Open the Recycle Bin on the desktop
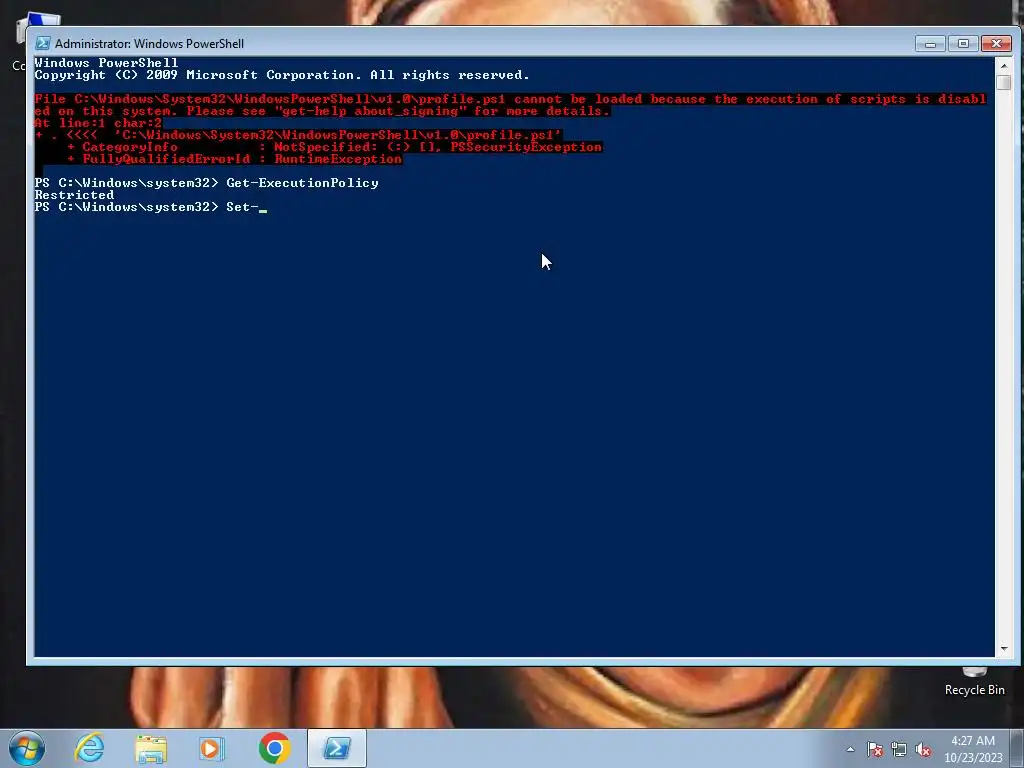This screenshot has height=768, width=1024. point(974,681)
